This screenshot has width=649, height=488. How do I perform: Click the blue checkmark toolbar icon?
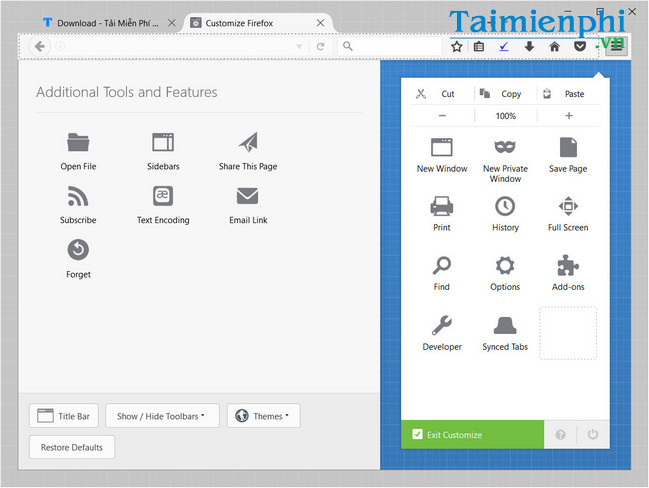pos(504,46)
